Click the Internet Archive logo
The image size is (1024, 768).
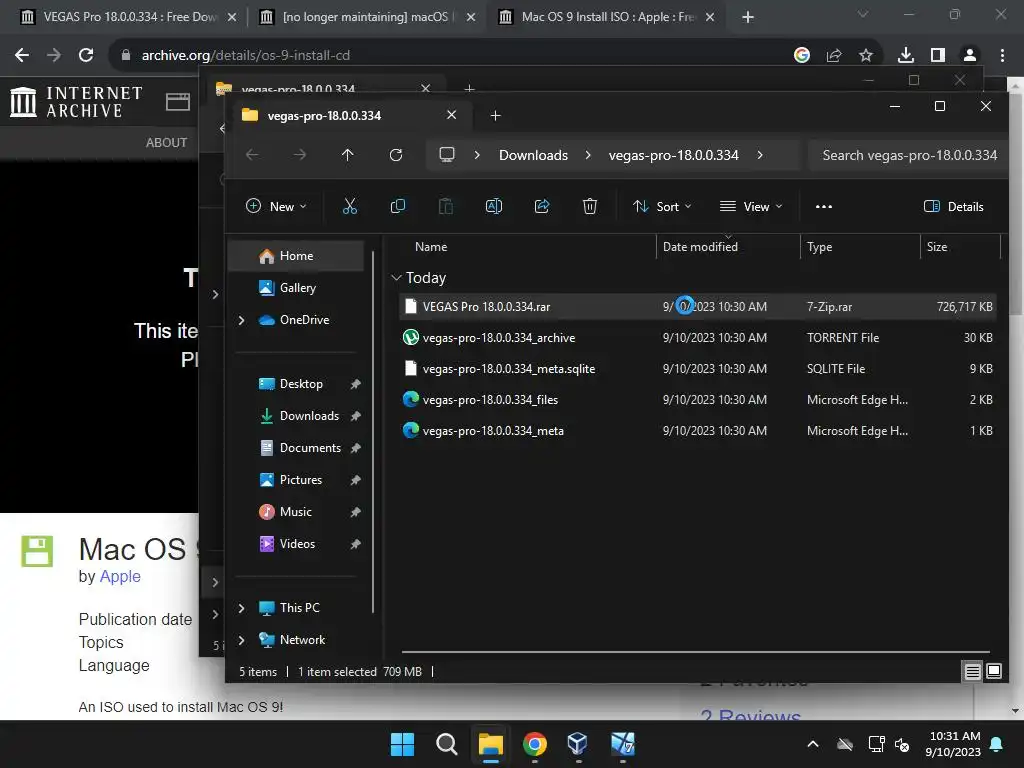click(x=76, y=102)
